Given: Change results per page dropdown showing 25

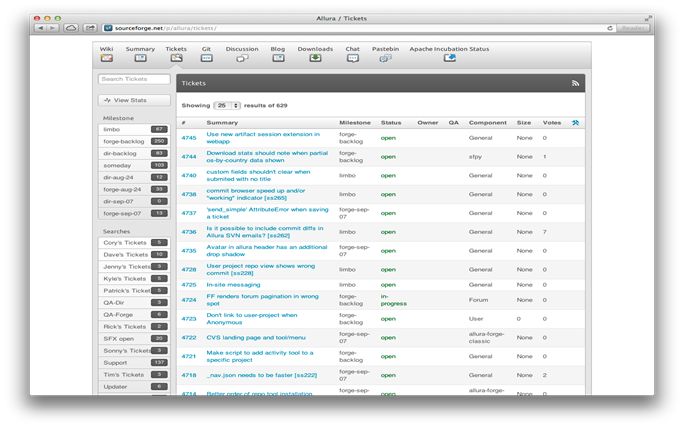Looking at the screenshot, I should [227, 106].
